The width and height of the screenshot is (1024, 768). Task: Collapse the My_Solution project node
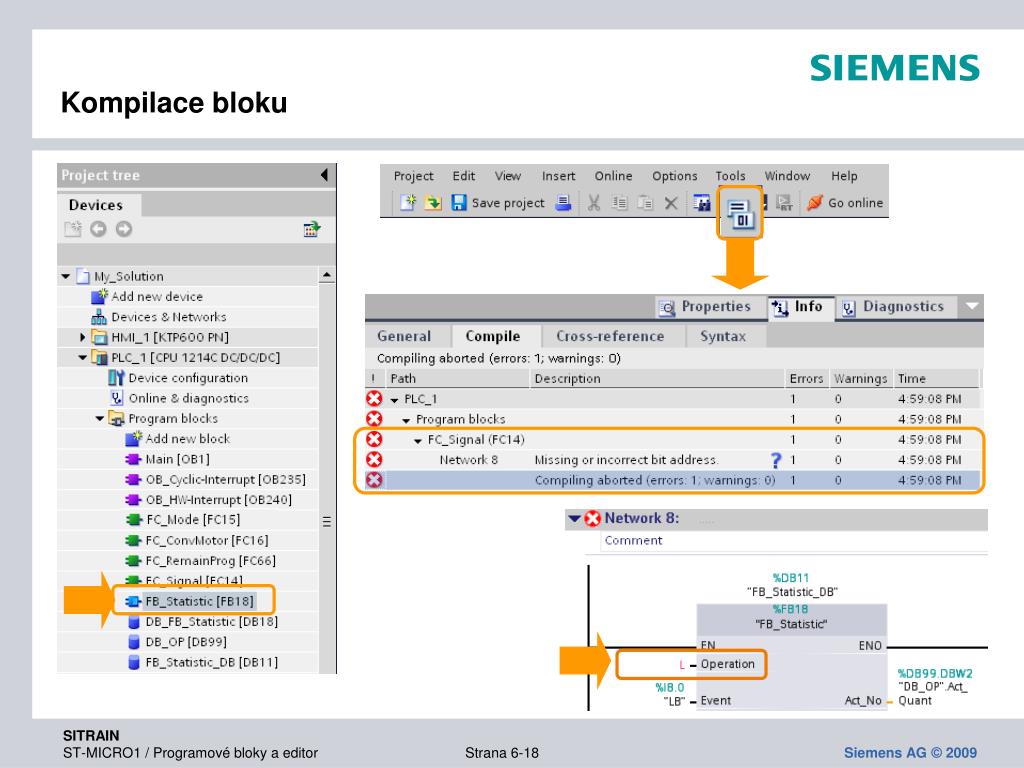coord(65,276)
